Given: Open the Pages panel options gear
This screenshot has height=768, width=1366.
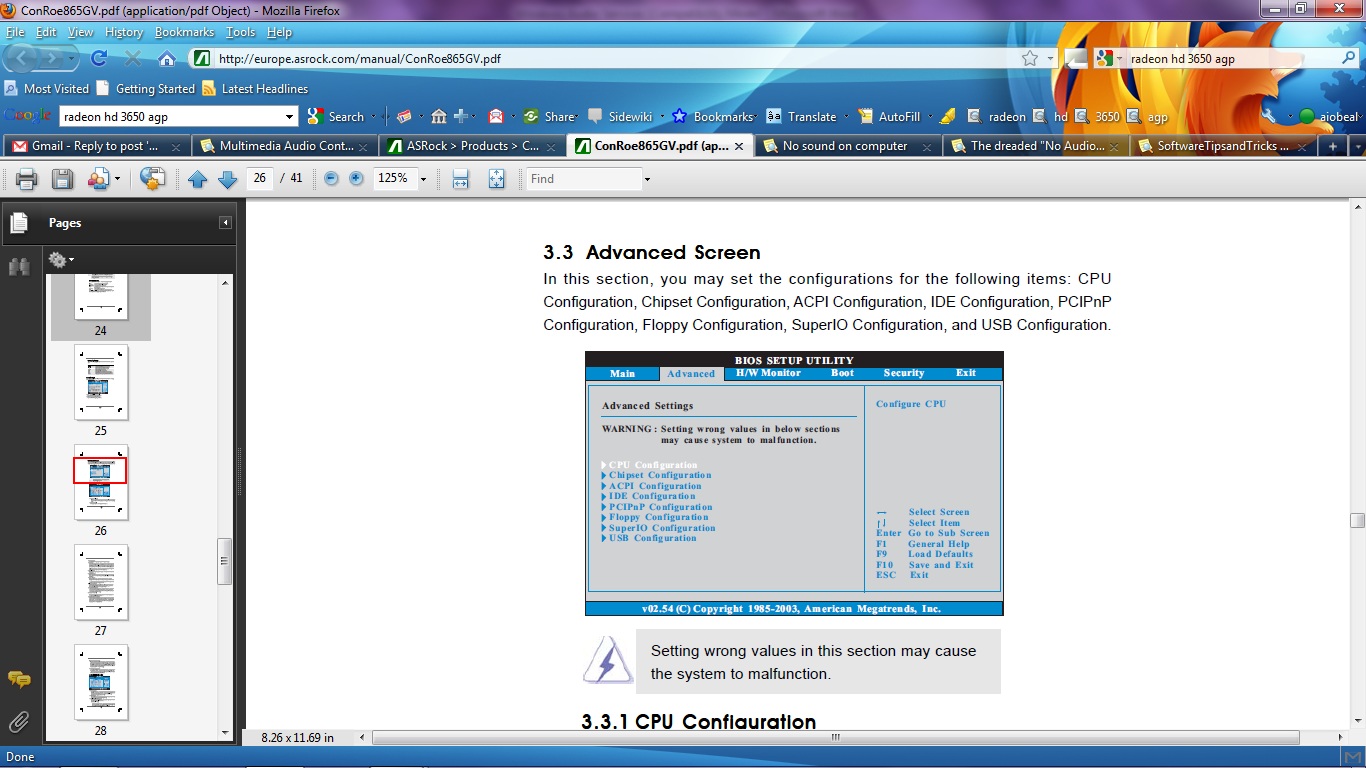Looking at the screenshot, I should 60,260.
